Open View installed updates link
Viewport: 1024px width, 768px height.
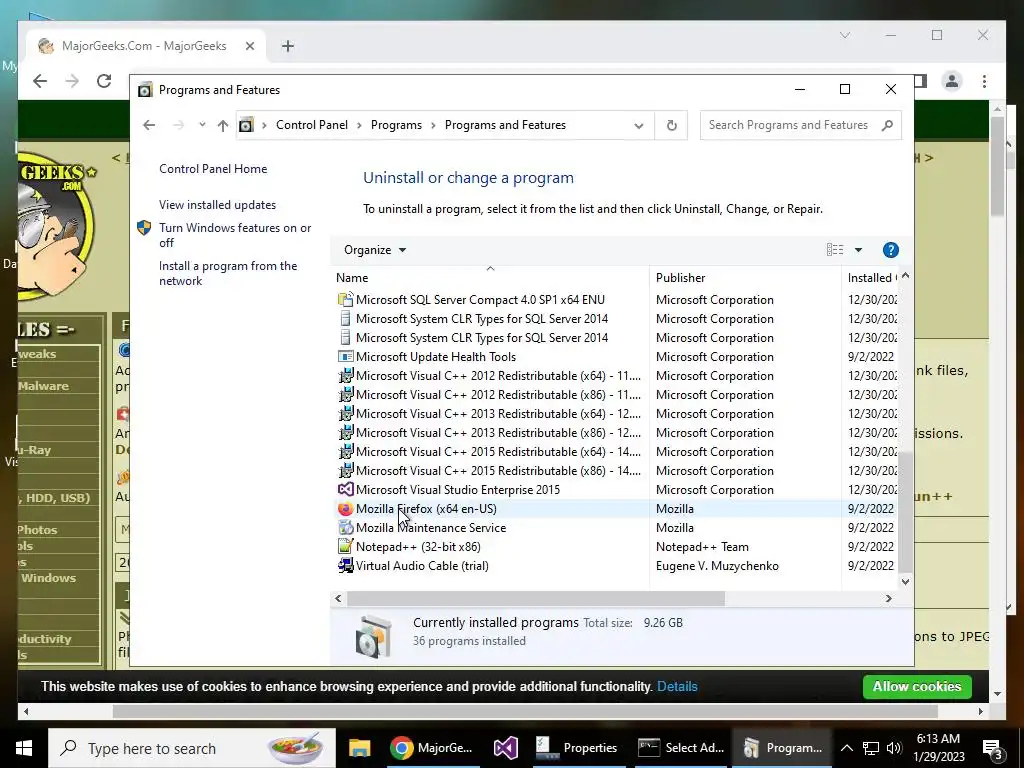click(x=217, y=204)
